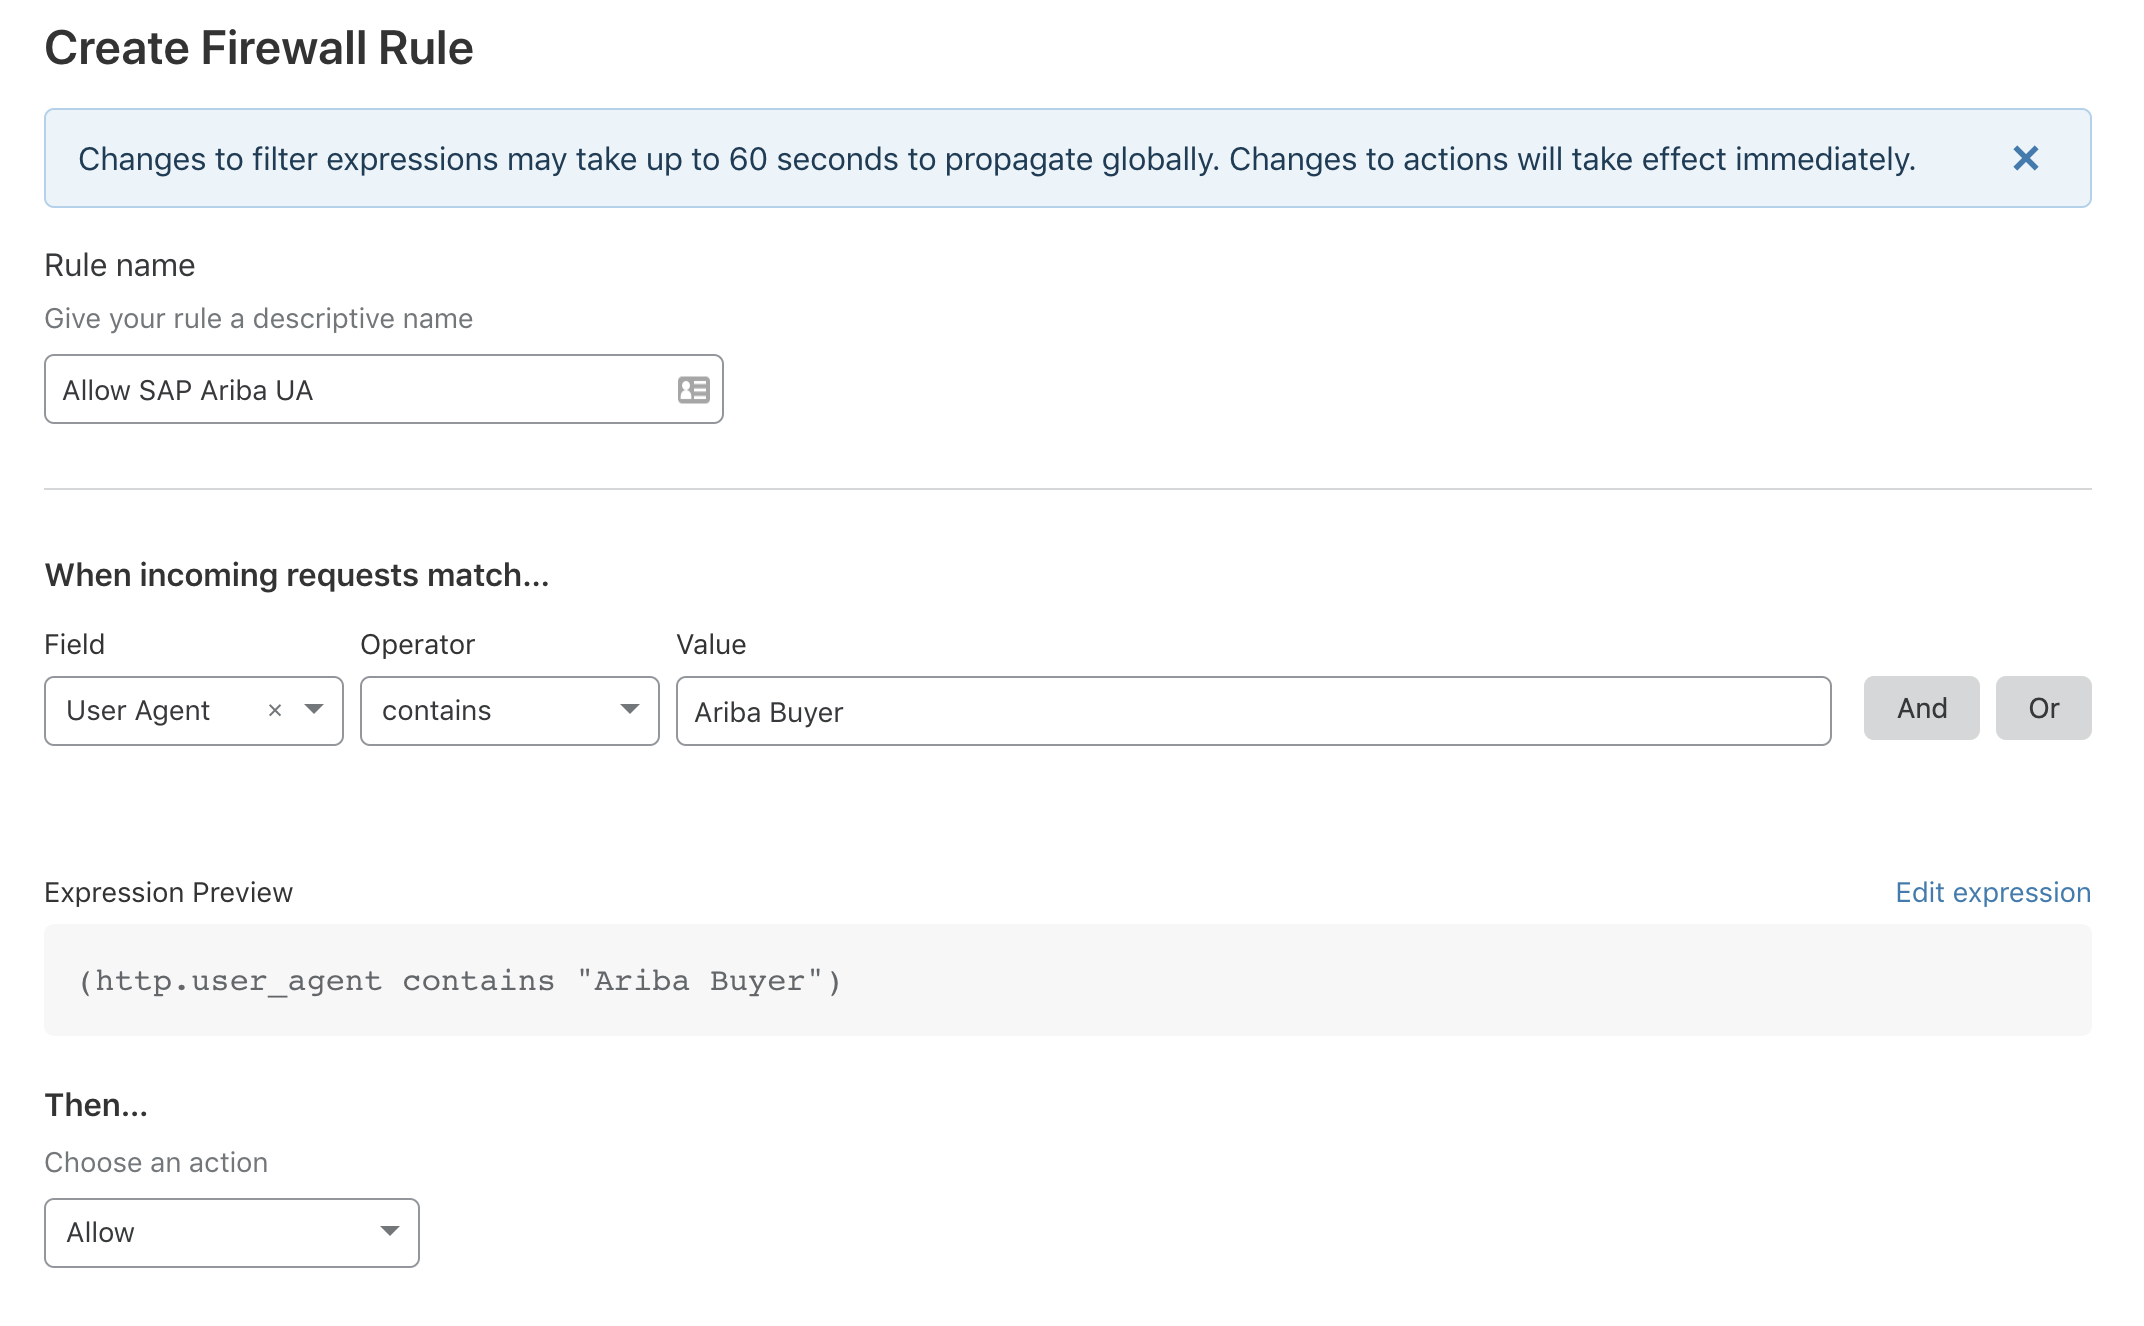
Task: Click the contact card icon in Rule name field
Action: point(693,390)
